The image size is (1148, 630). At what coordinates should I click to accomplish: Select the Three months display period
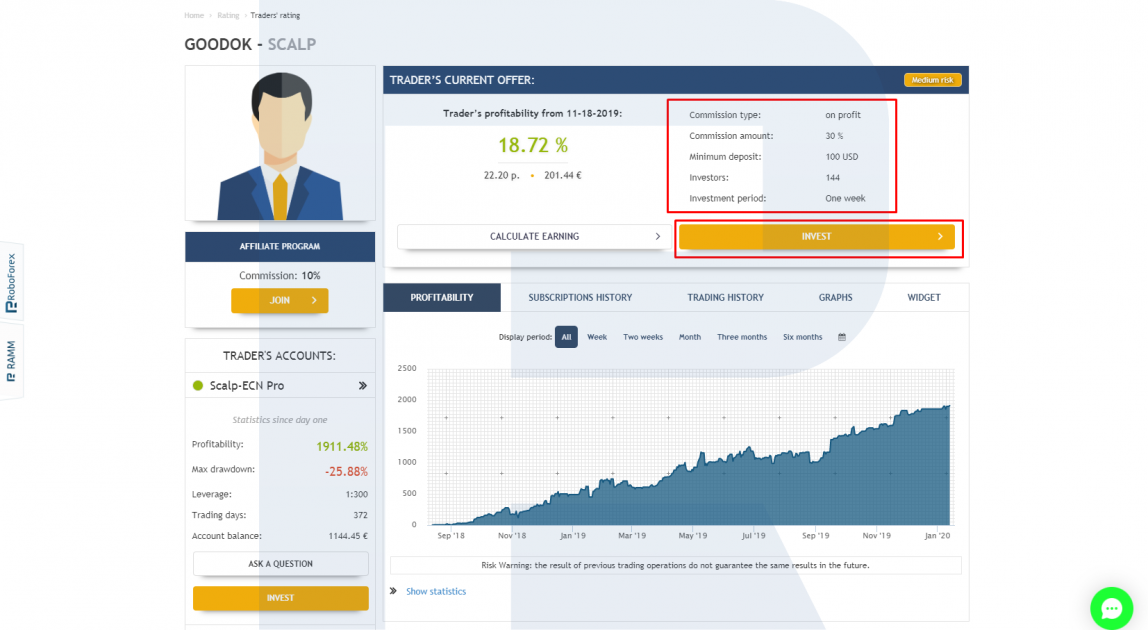[x=742, y=337]
